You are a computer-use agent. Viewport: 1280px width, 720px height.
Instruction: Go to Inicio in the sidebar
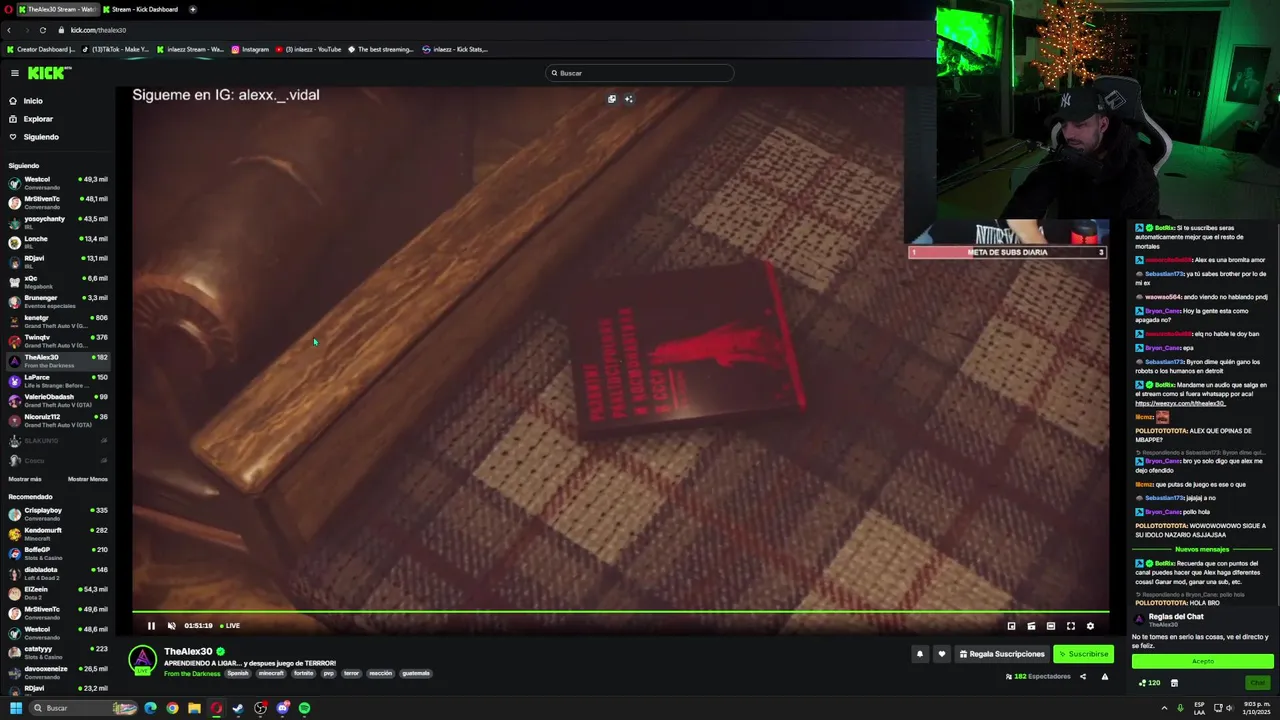click(33, 101)
